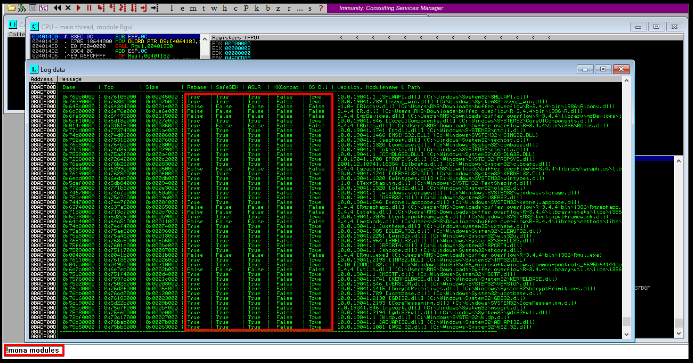Click the 'Log data' window title text

pyautogui.click(x=53, y=69)
